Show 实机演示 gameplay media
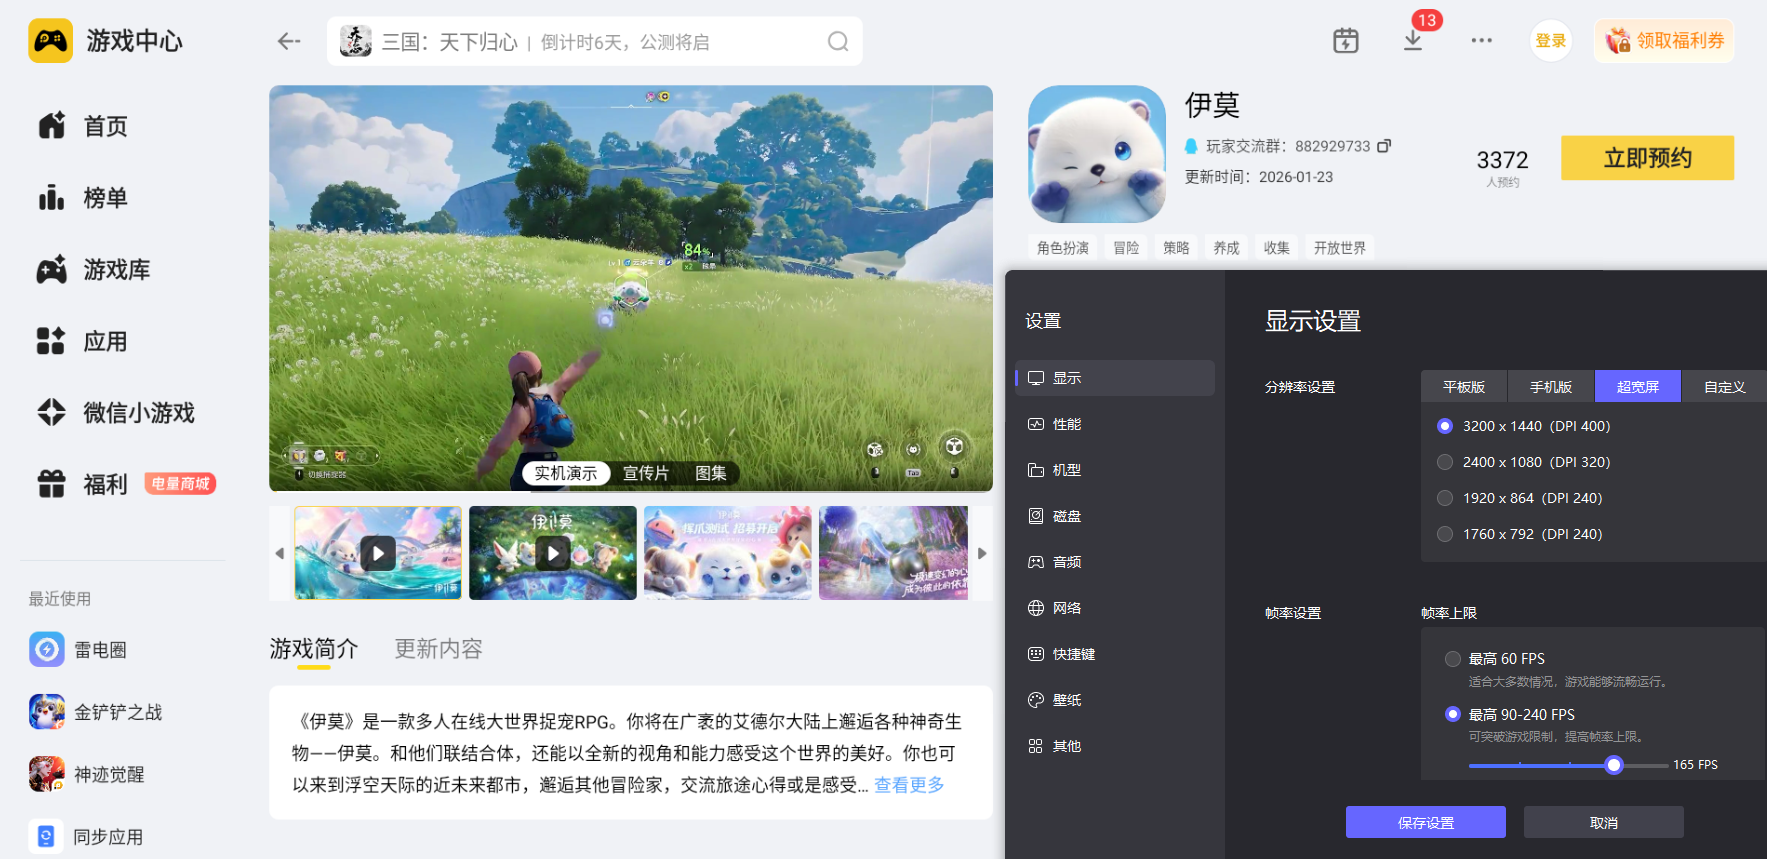 (x=566, y=473)
